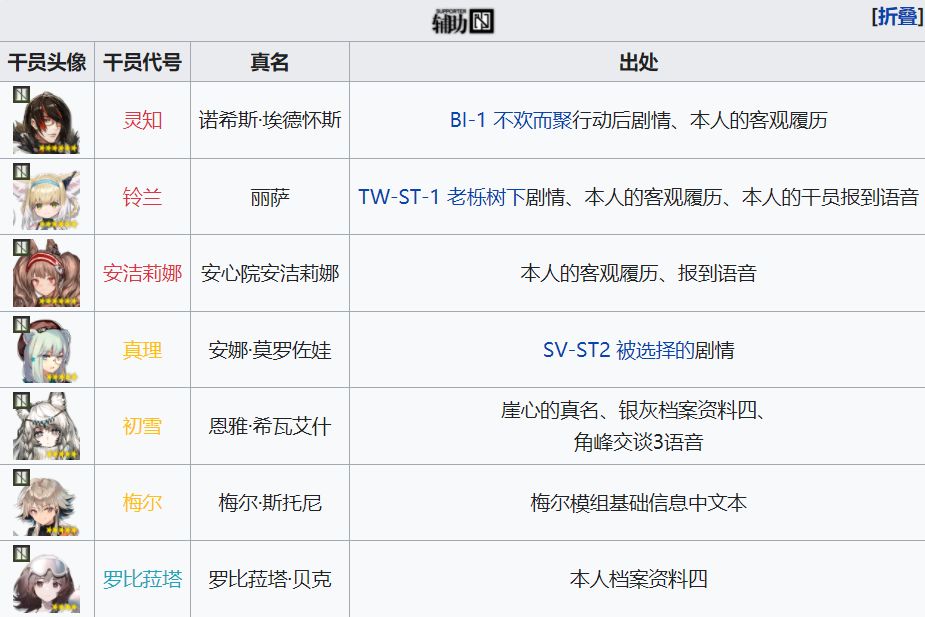Open 真理 operator avatar
Viewport: 925px width, 617px height.
point(47,350)
